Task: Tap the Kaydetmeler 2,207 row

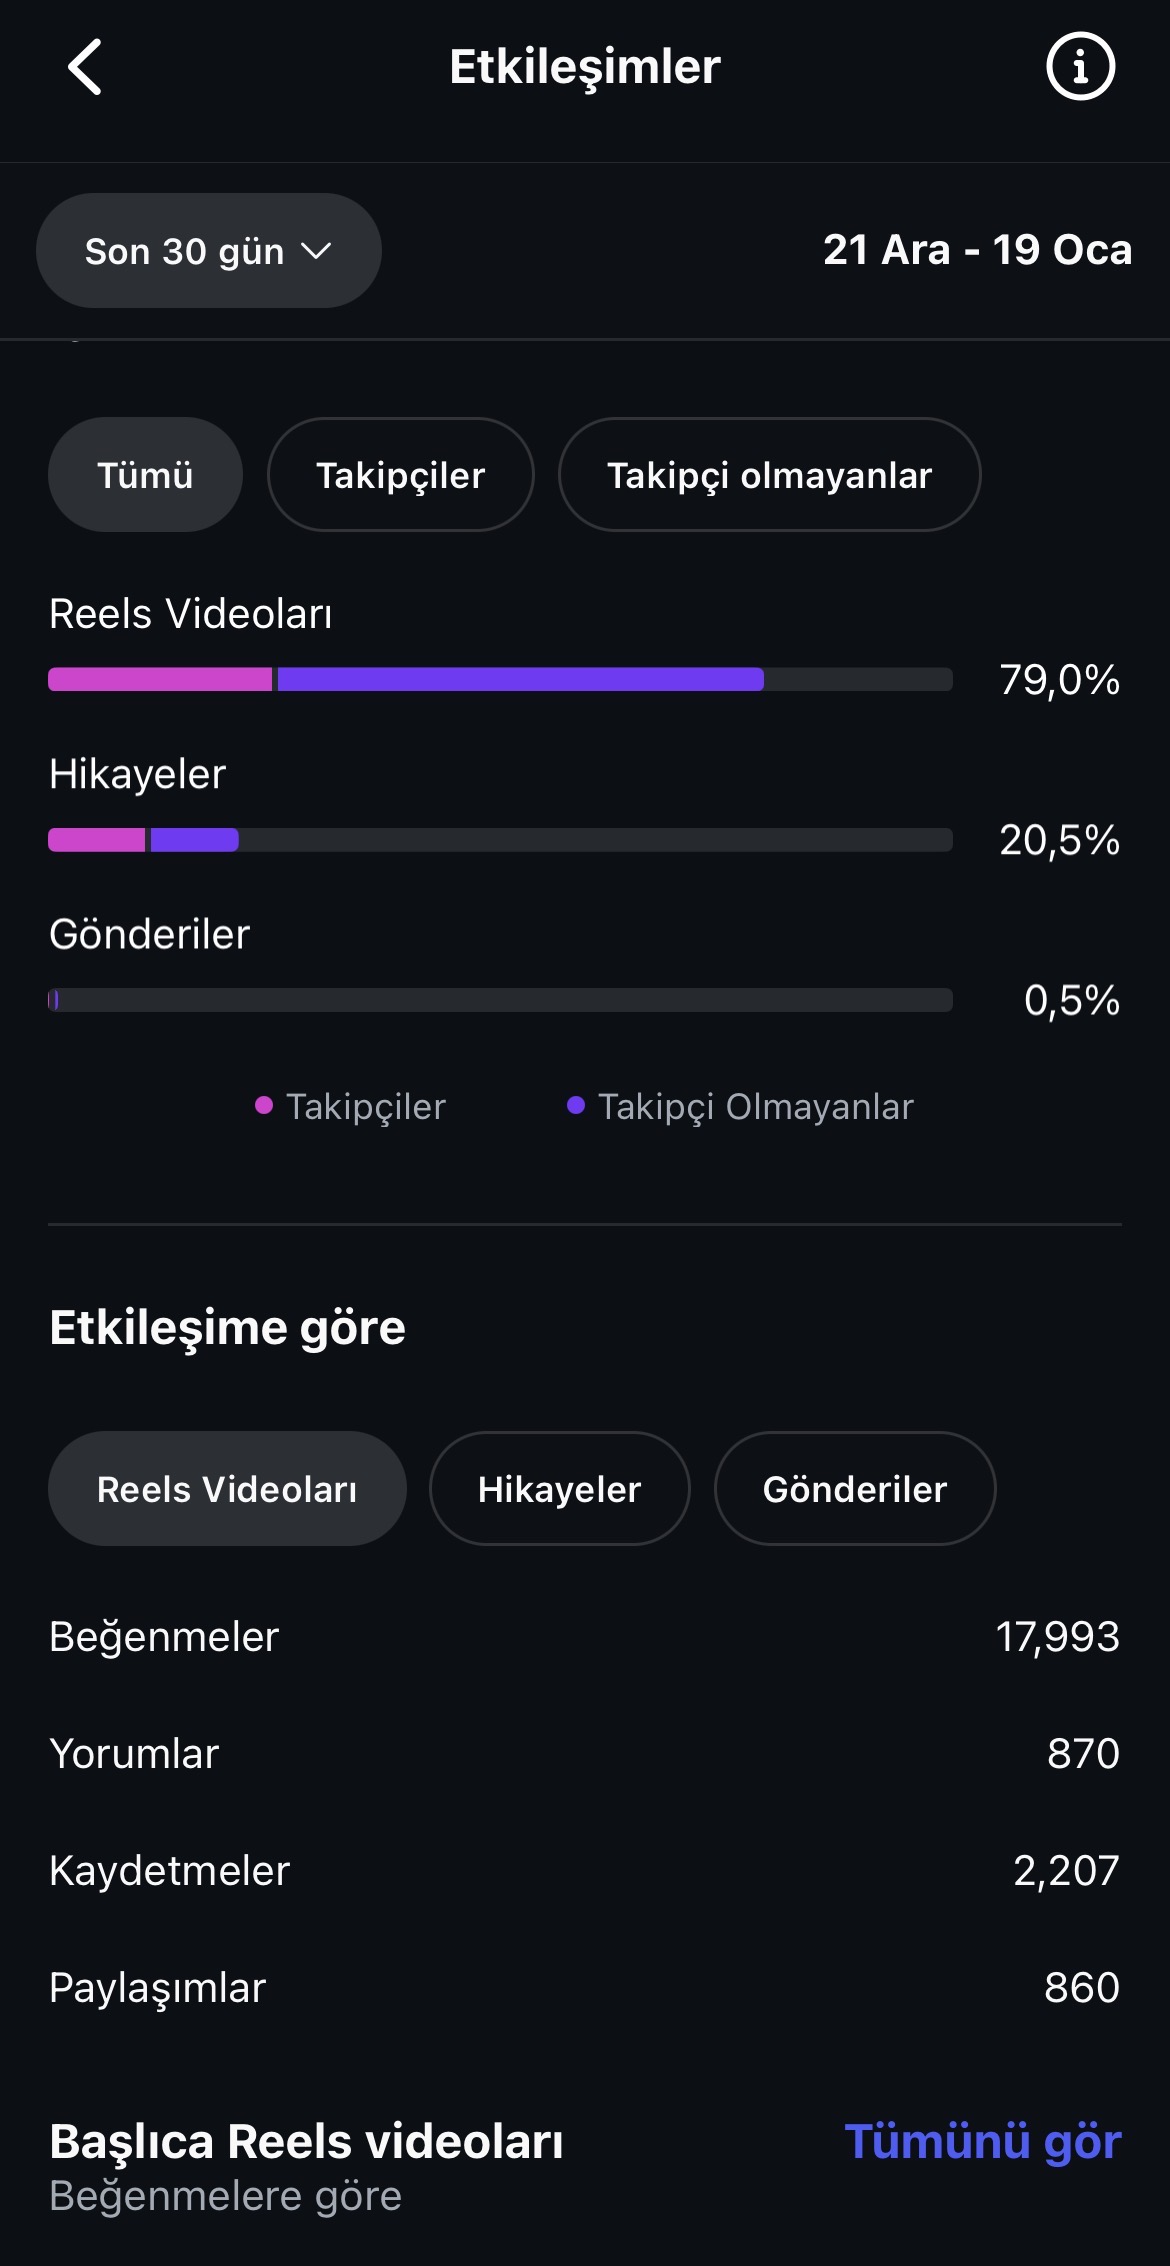Action: [585, 1870]
